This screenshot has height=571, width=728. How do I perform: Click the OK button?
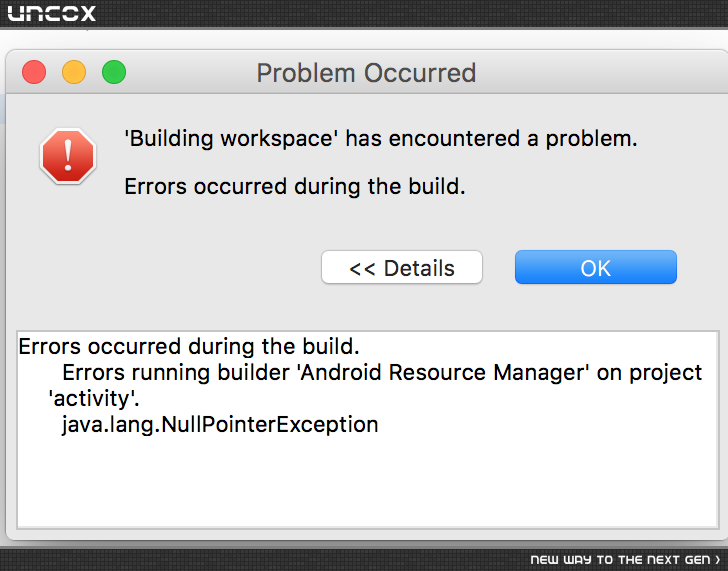[x=596, y=267]
